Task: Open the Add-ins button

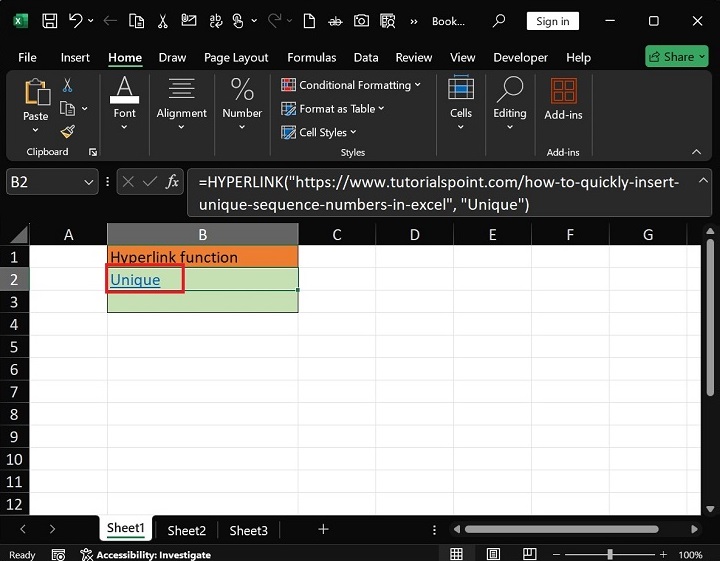Action: pos(563,100)
